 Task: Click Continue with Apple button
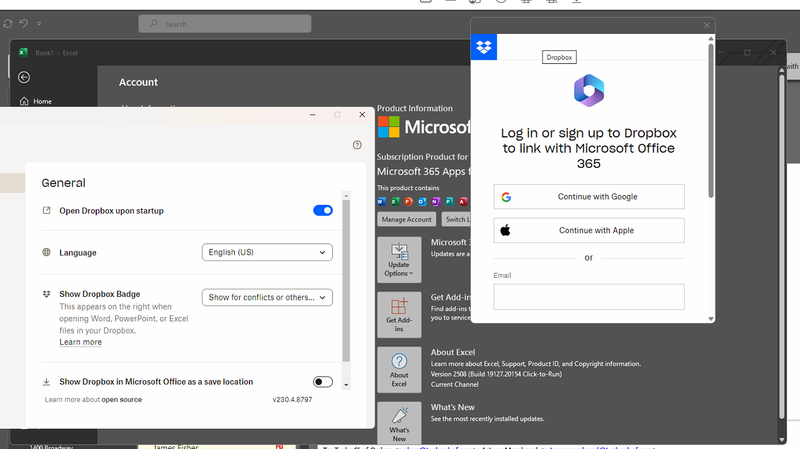point(588,231)
